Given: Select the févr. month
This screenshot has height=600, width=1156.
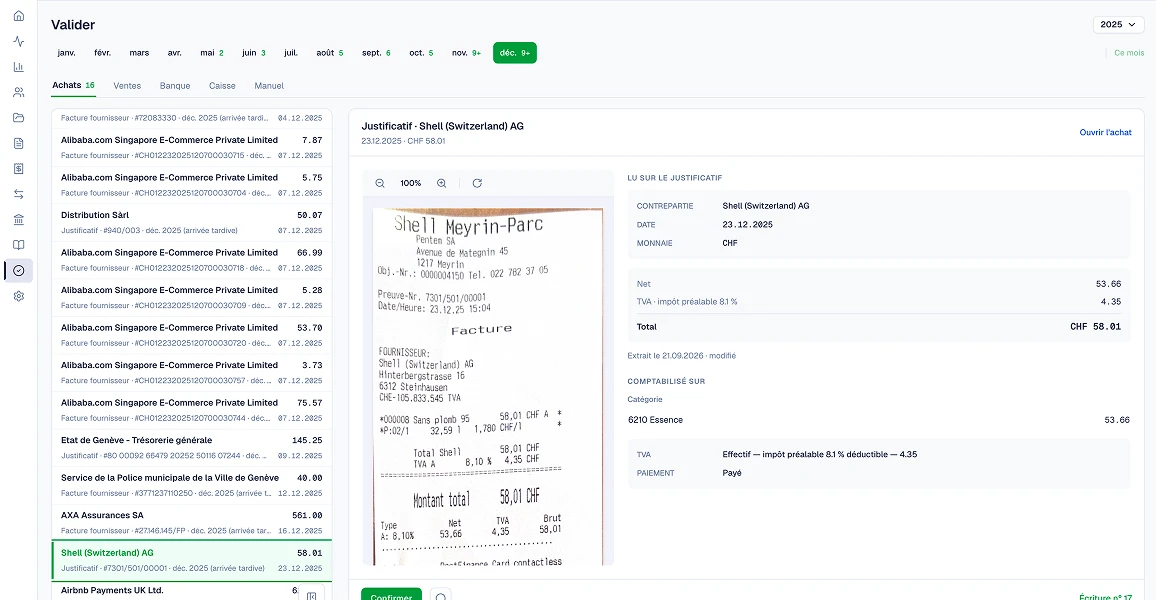Looking at the screenshot, I should point(102,53).
